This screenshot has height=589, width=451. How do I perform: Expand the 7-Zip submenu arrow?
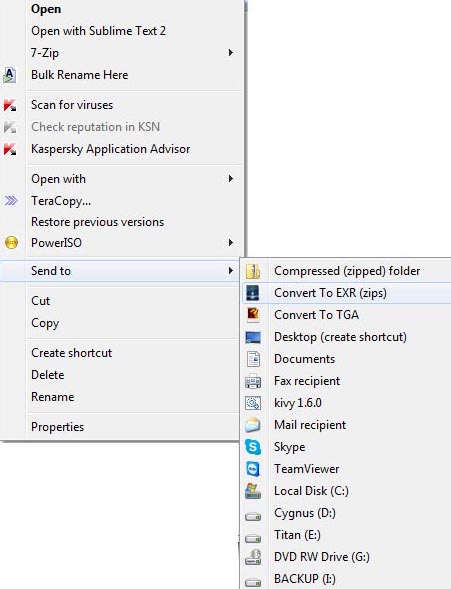(231, 53)
